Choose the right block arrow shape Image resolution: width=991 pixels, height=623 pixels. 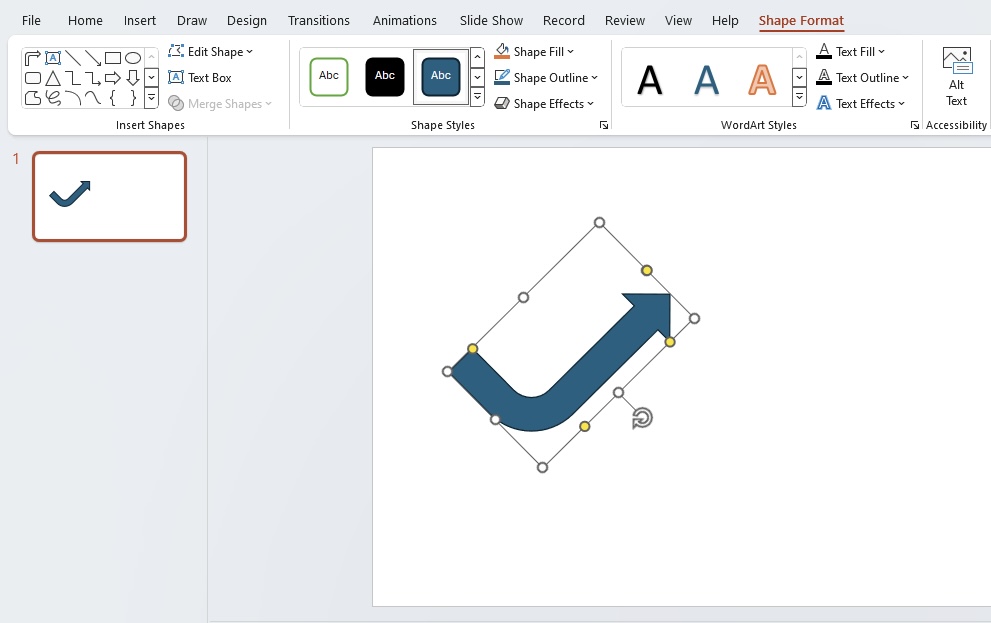[x=112, y=78]
